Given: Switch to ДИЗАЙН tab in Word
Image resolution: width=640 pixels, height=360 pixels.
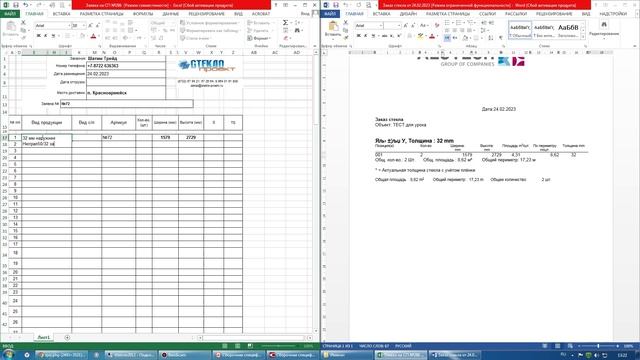Looking at the screenshot, I should point(408,14).
